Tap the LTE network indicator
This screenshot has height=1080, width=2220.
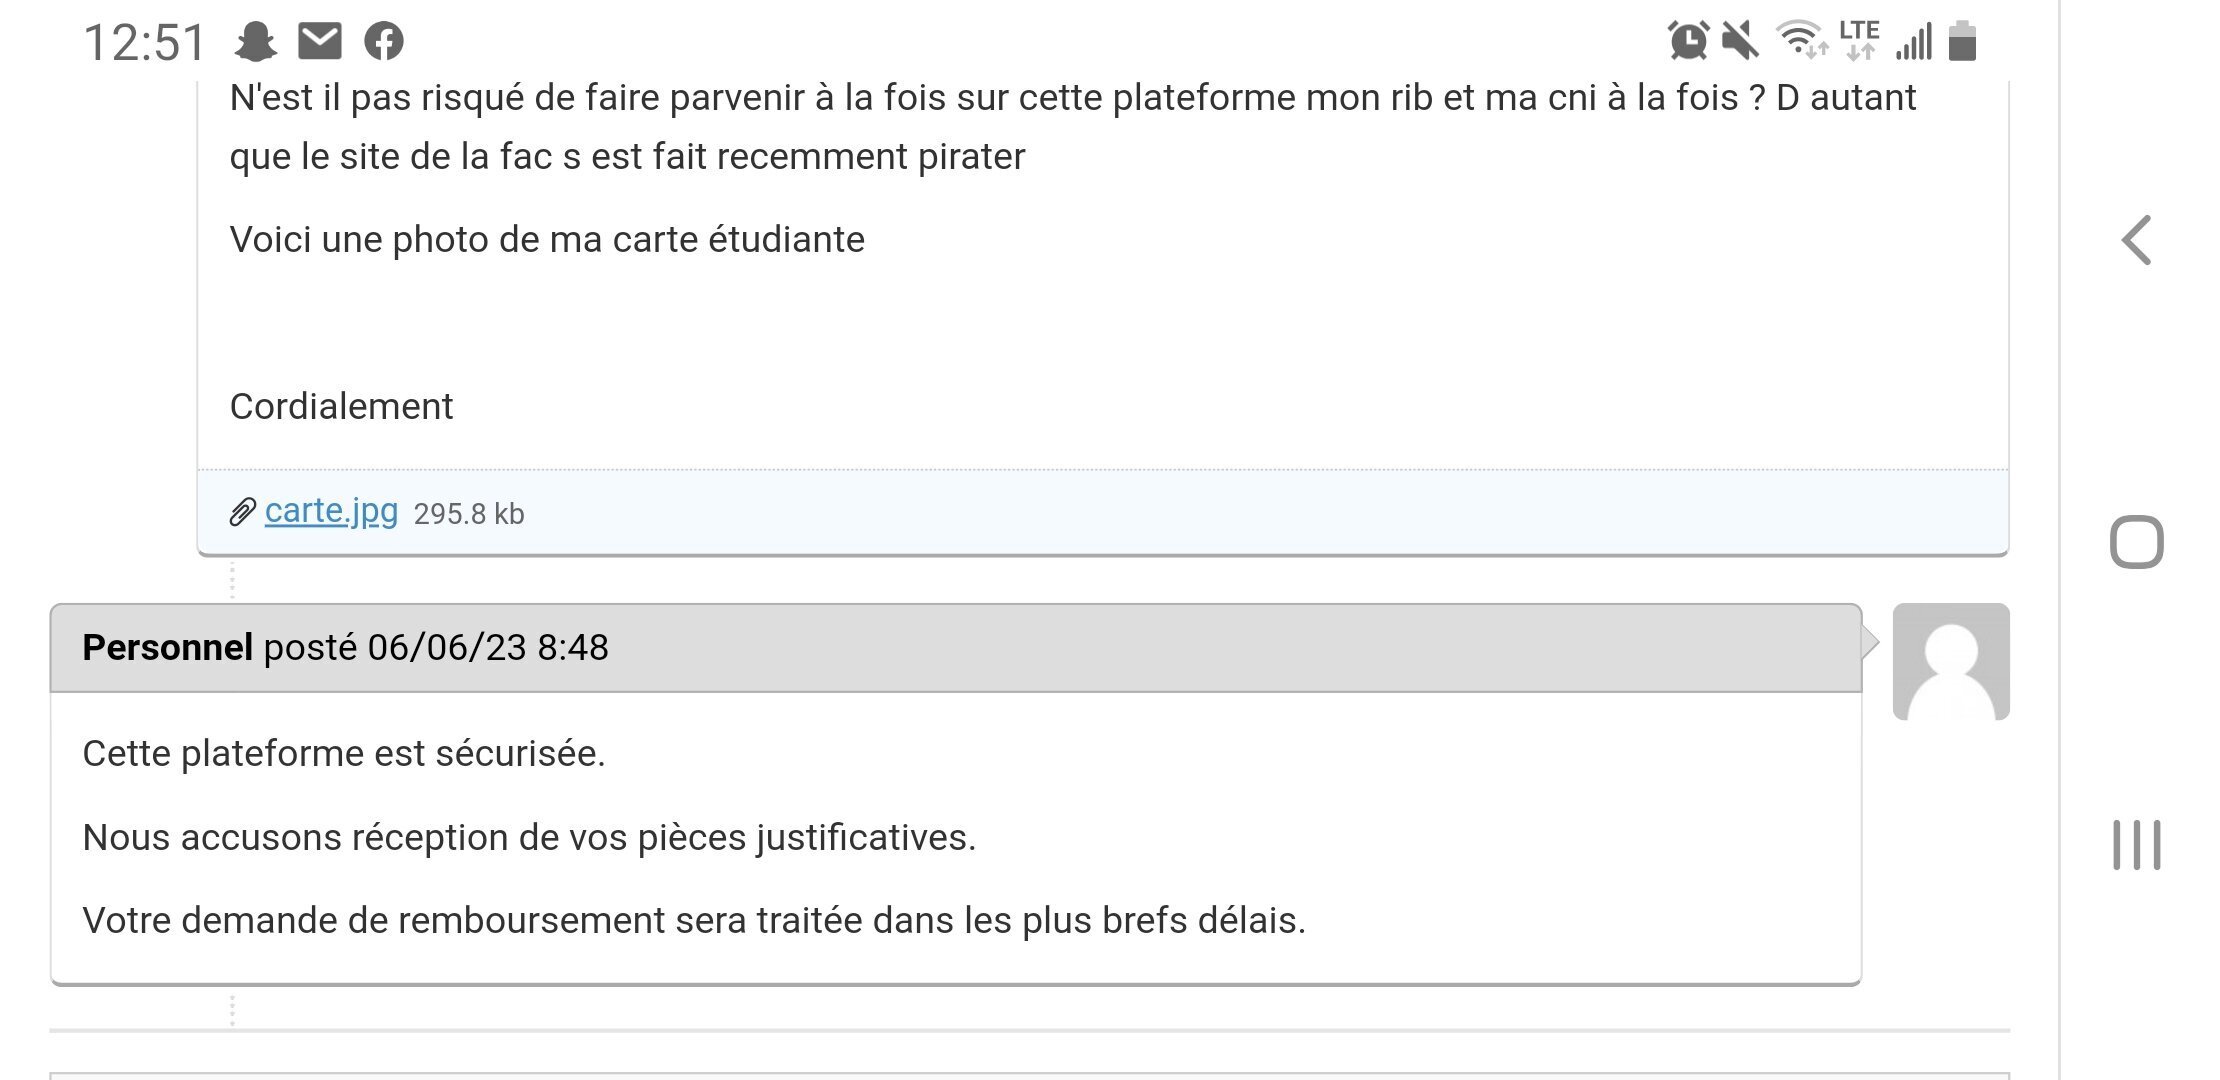1858,40
